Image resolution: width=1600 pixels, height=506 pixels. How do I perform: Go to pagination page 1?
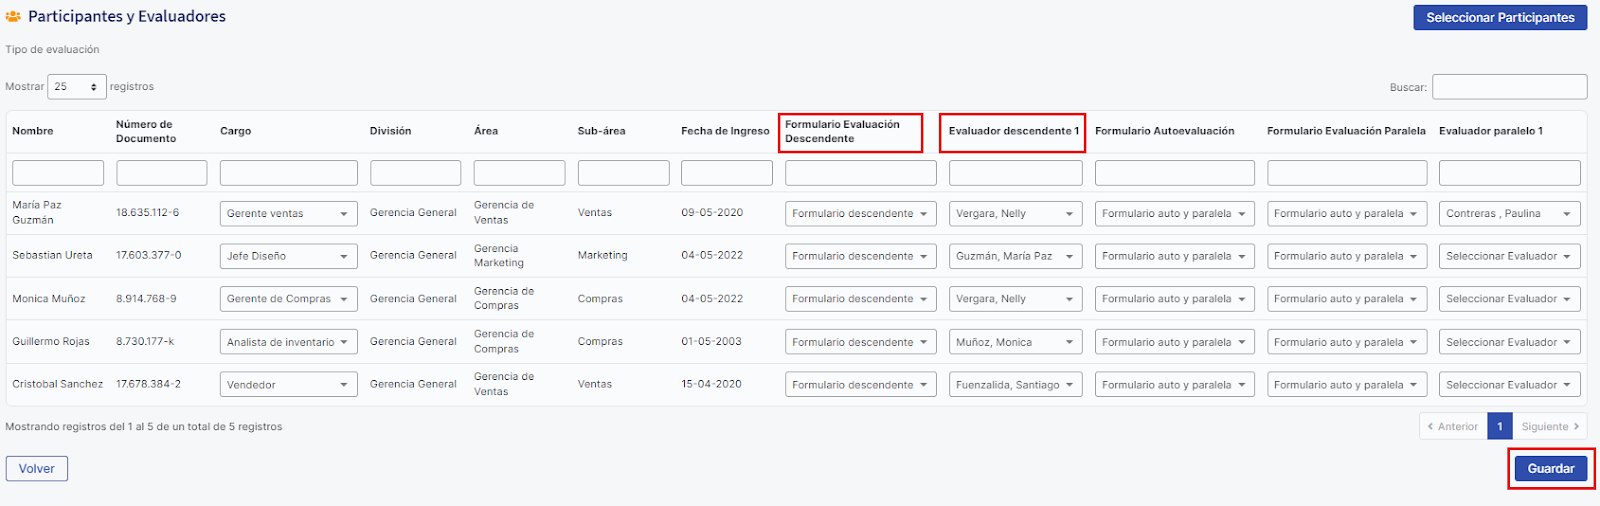(x=1499, y=426)
